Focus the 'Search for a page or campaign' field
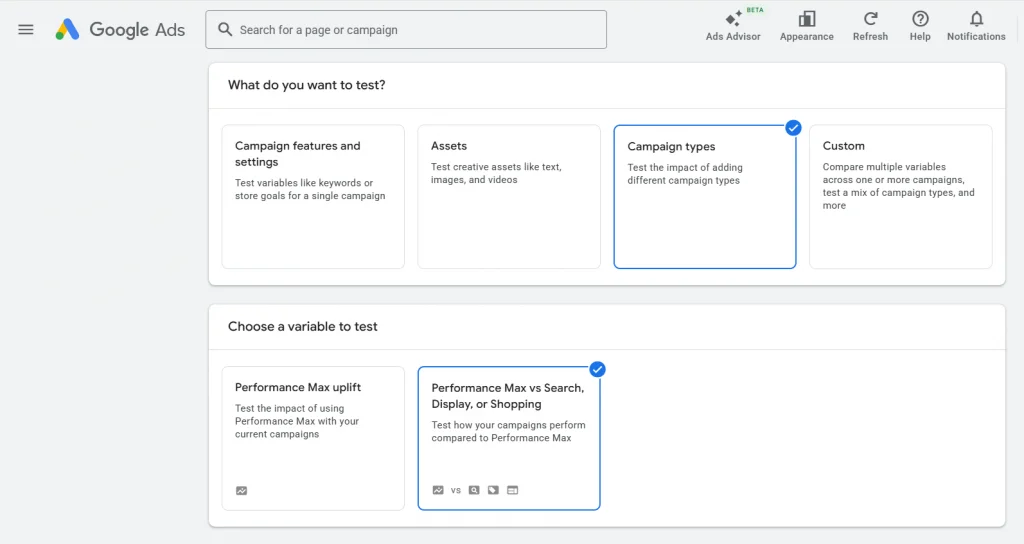1024x544 pixels. click(406, 29)
